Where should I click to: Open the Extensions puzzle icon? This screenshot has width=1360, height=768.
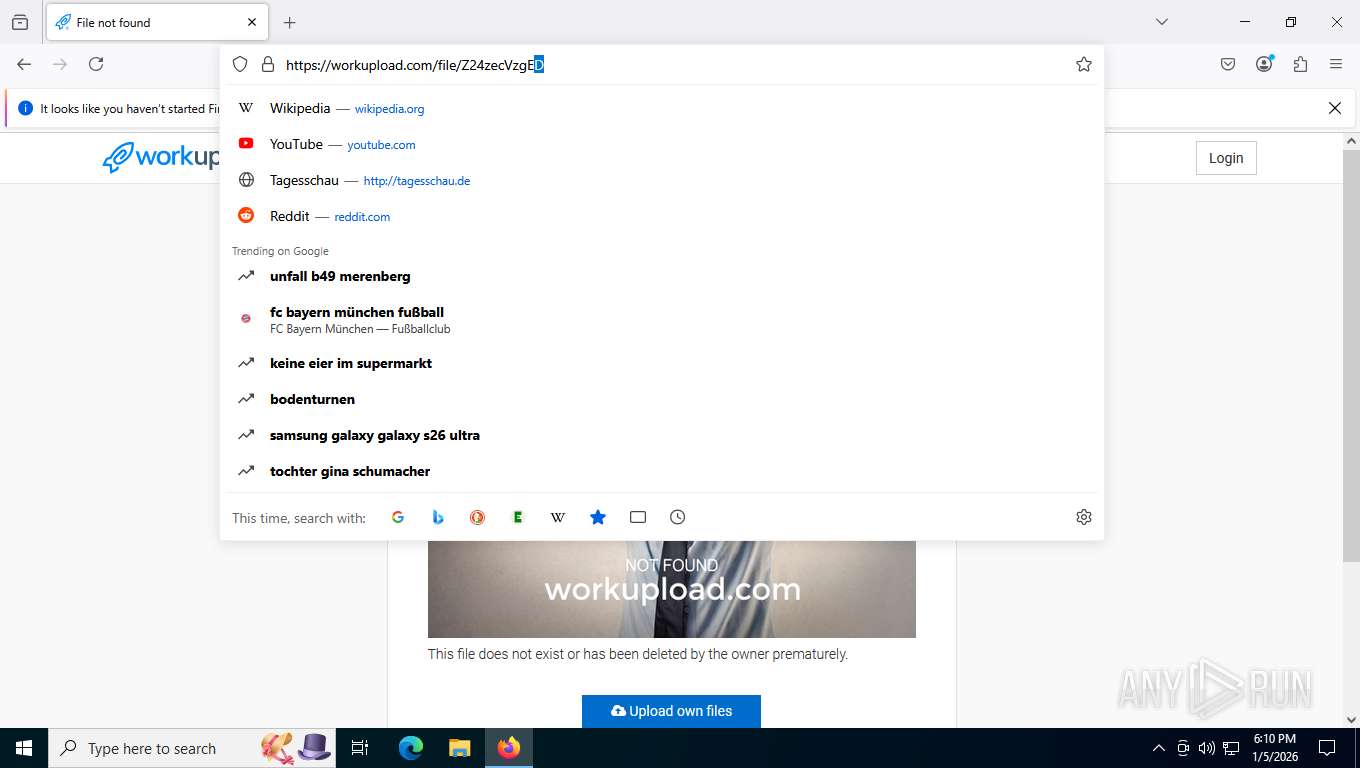tap(1300, 64)
